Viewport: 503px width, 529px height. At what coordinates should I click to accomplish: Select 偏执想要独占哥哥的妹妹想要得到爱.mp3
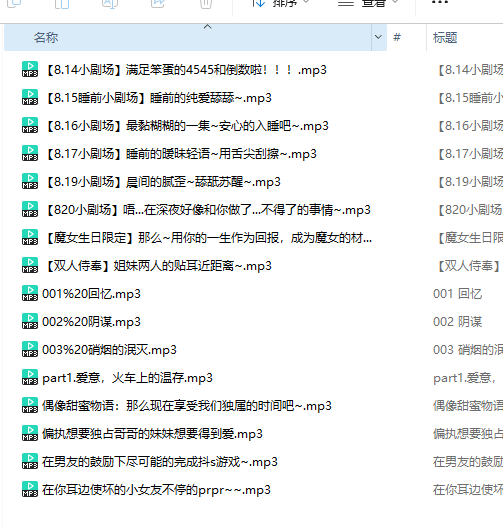152,434
